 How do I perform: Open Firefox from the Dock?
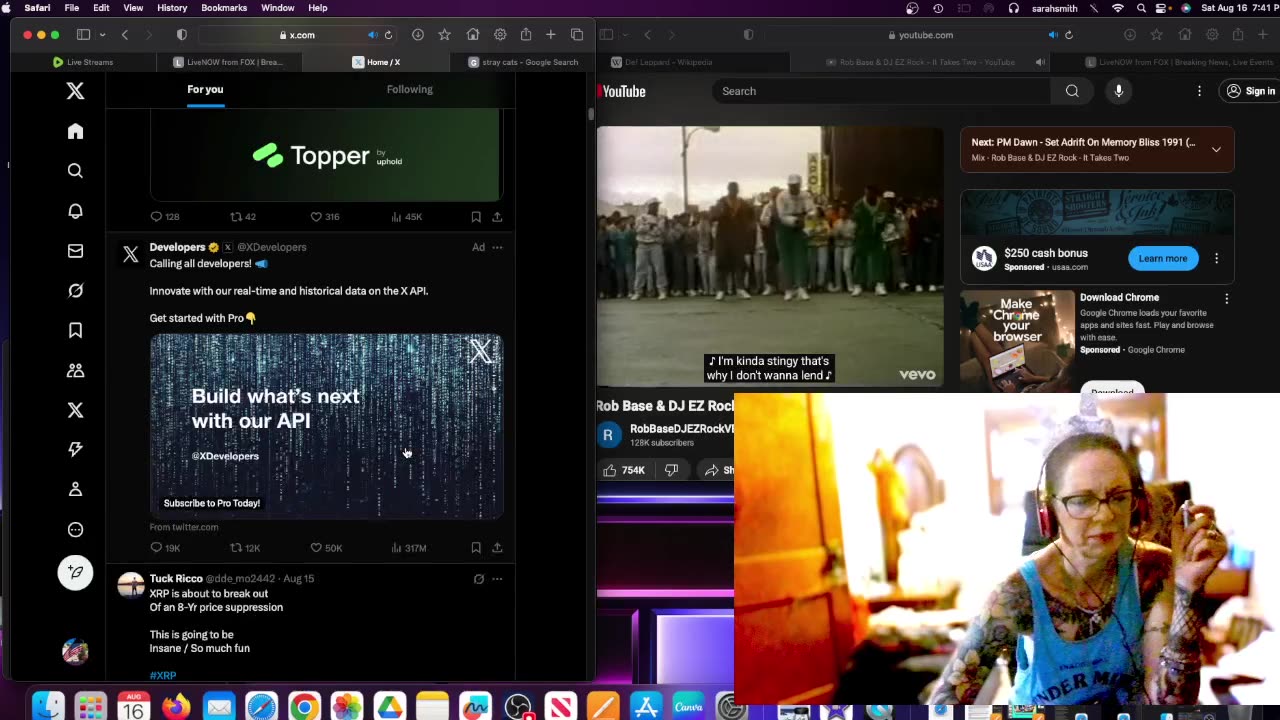(x=176, y=707)
